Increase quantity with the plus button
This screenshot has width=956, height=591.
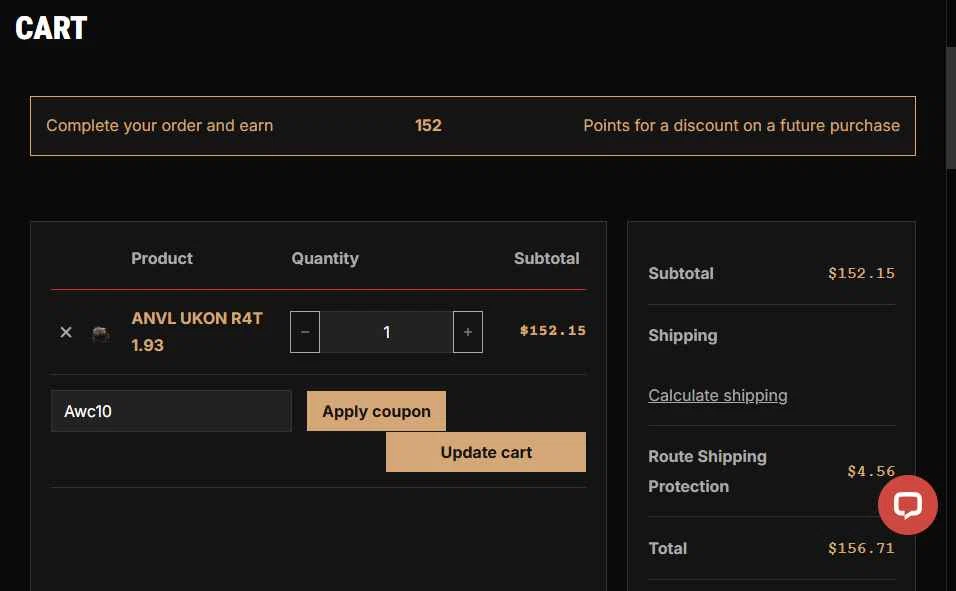(x=468, y=332)
